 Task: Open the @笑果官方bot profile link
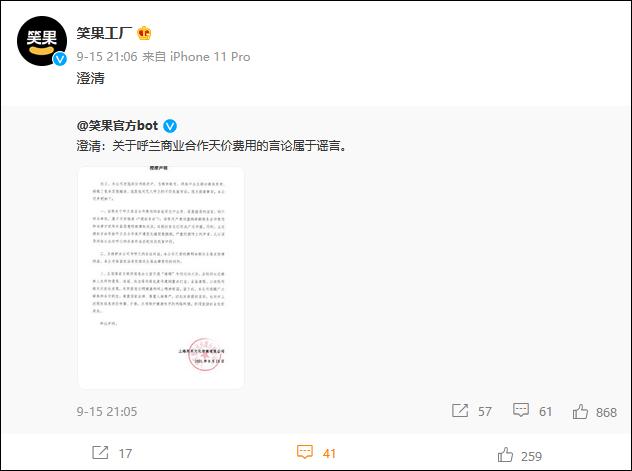pos(117,126)
